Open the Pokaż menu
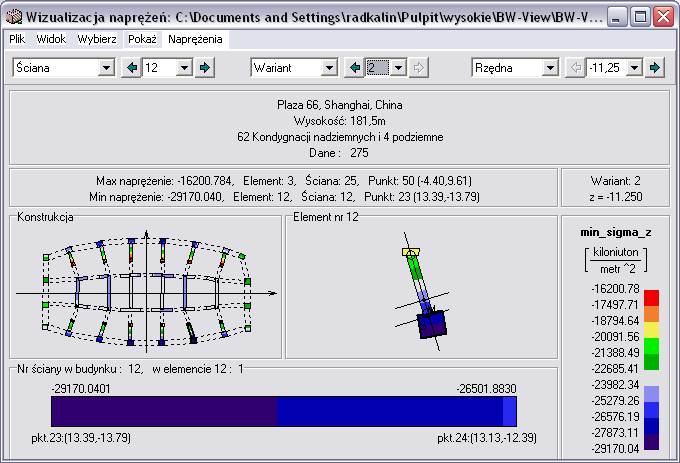Viewport: 680px width, 463px height. [142, 39]
